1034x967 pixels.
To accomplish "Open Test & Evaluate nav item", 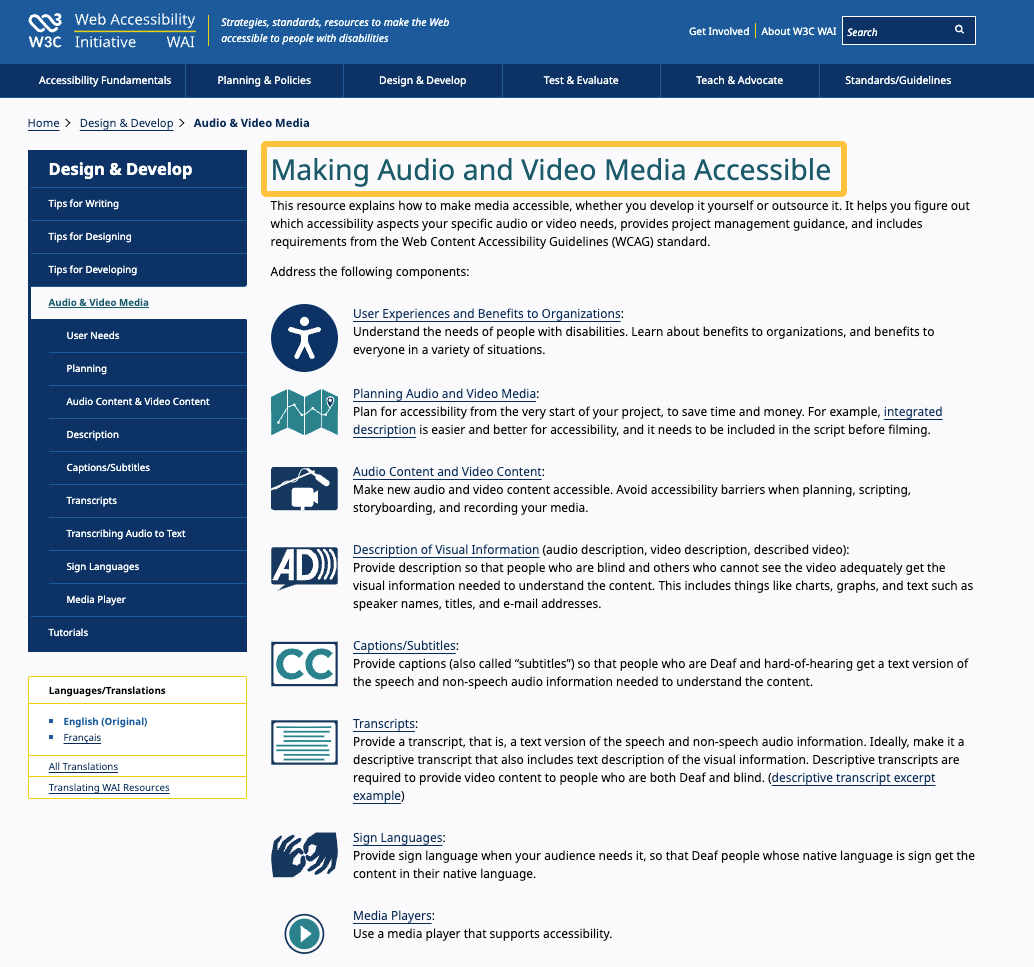I will coord(581,80).
